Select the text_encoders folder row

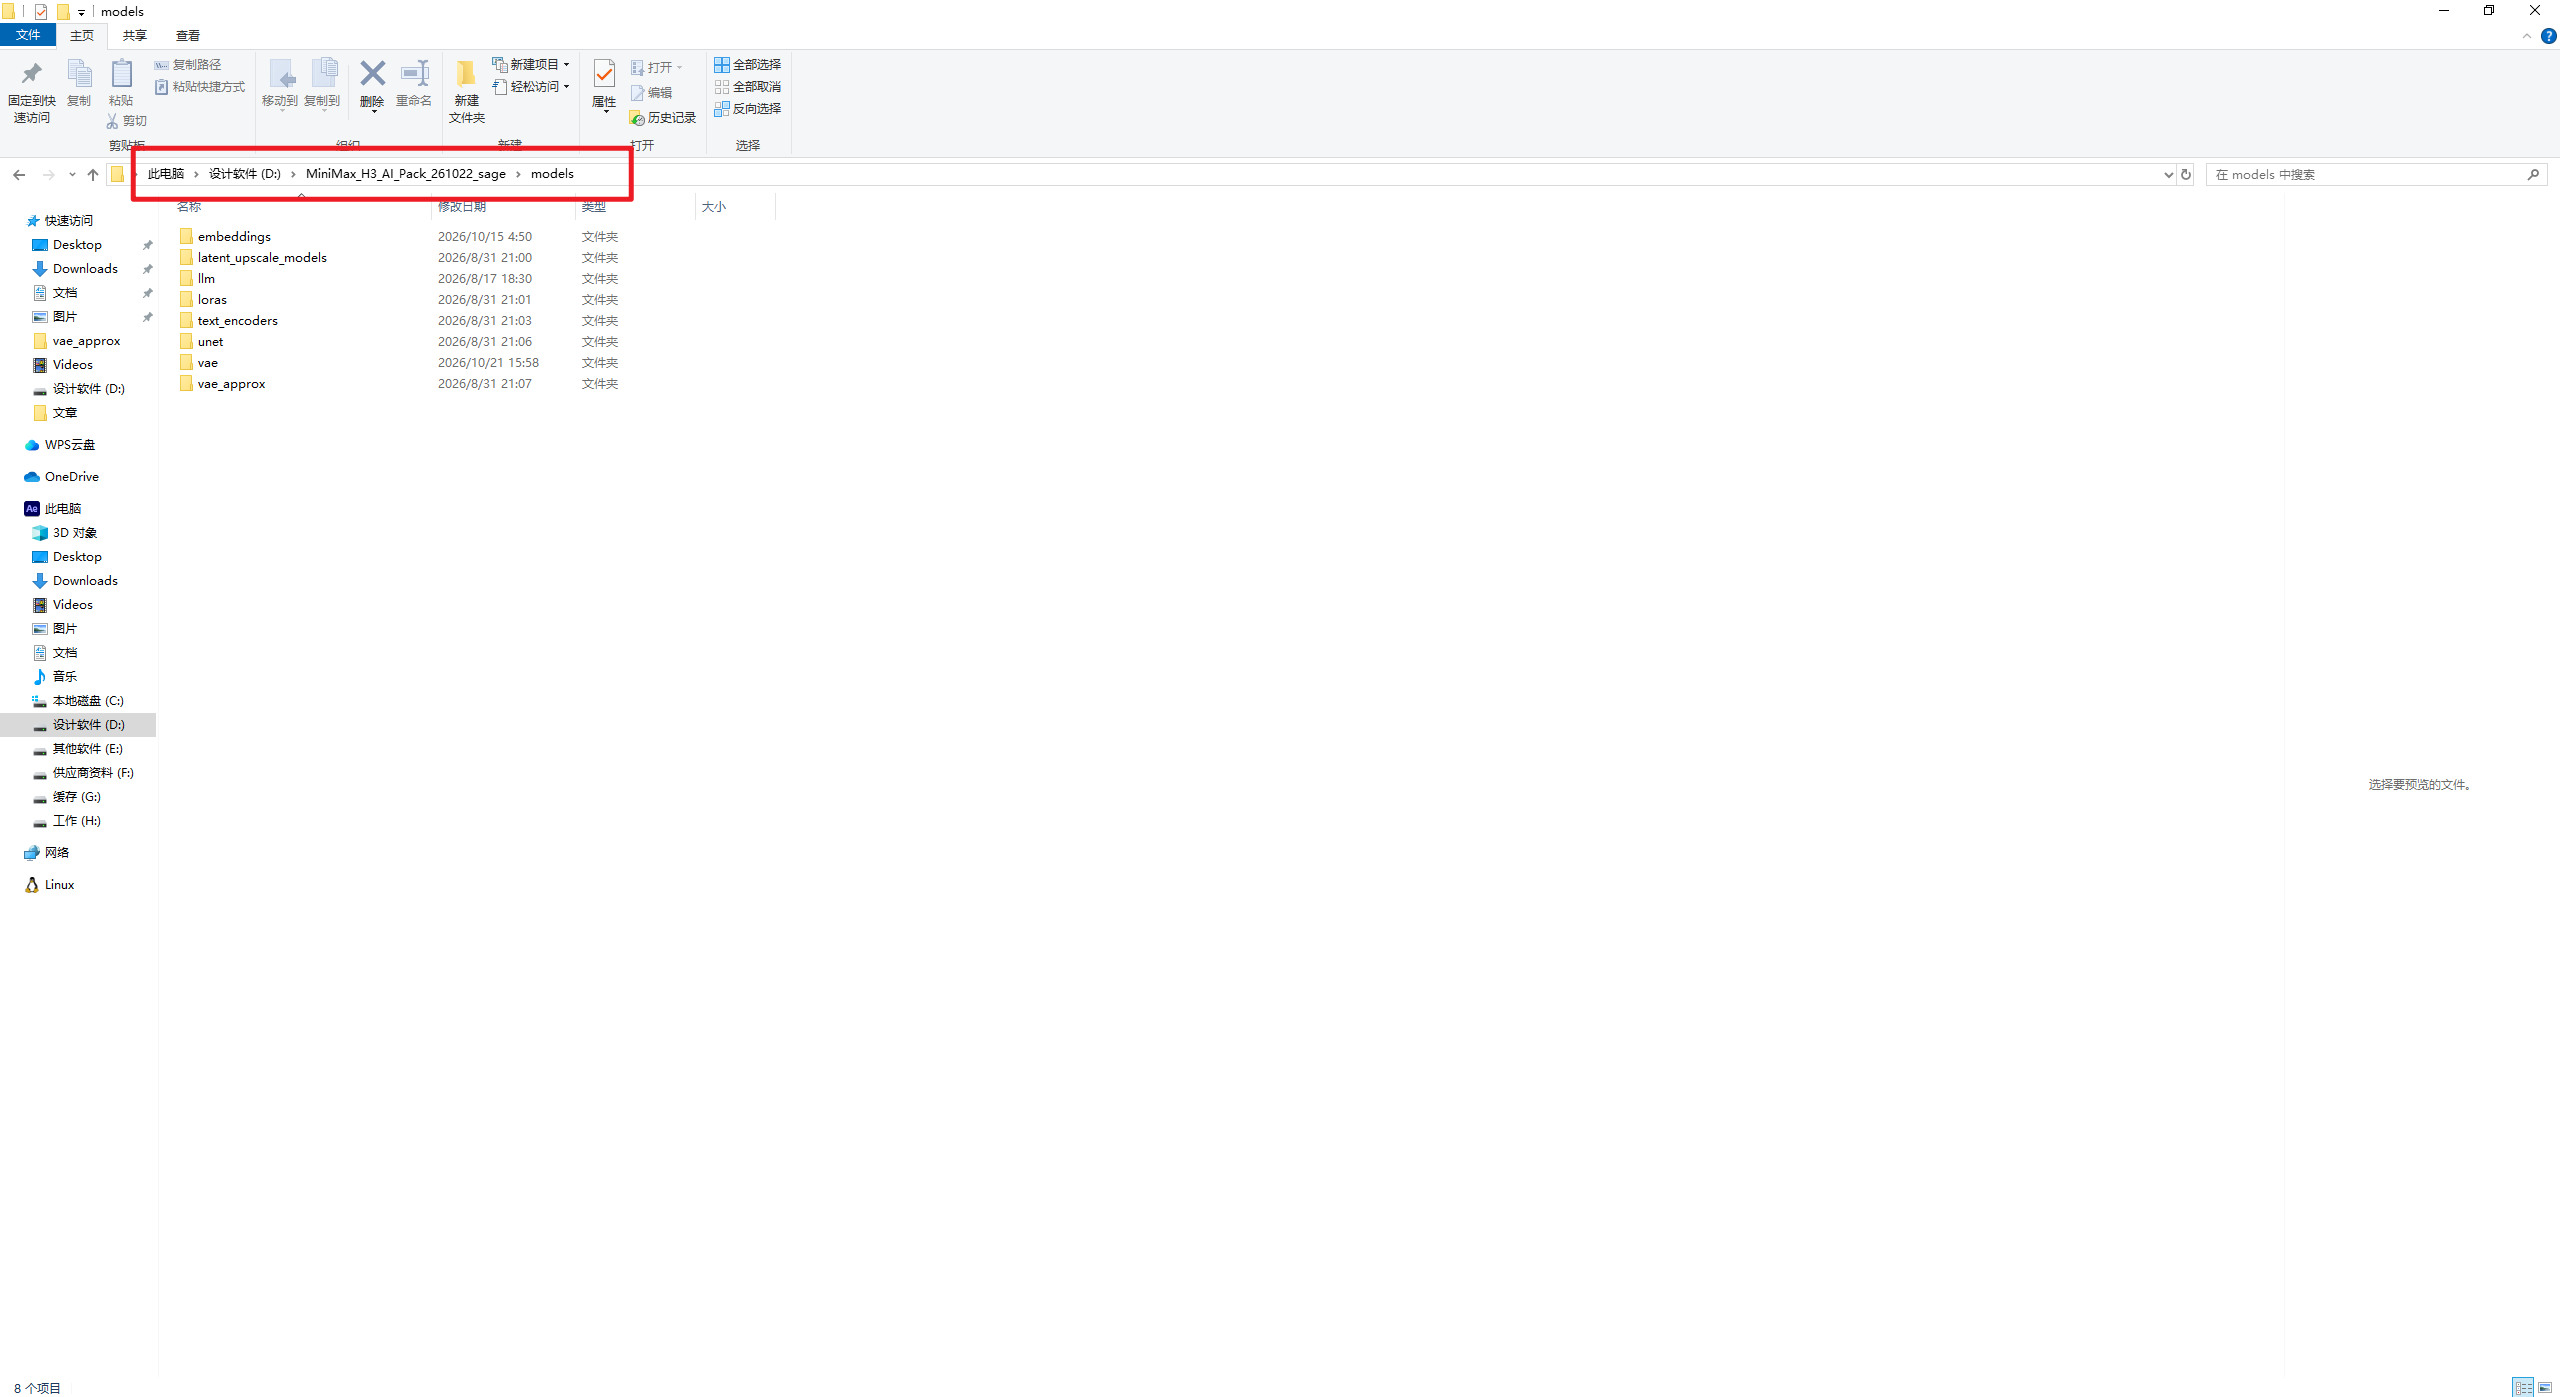click(x=400, y=320)
